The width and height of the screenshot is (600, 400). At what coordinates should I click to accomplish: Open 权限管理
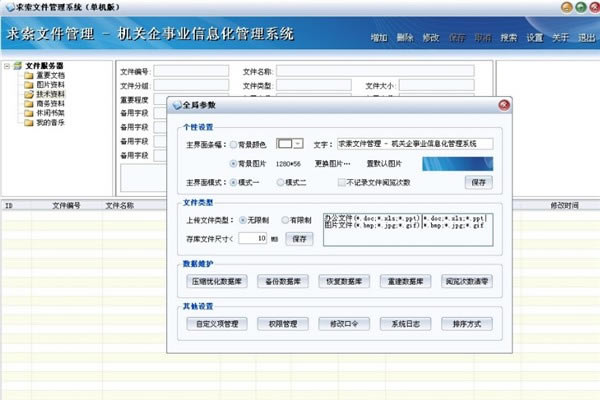click(283, 324)
